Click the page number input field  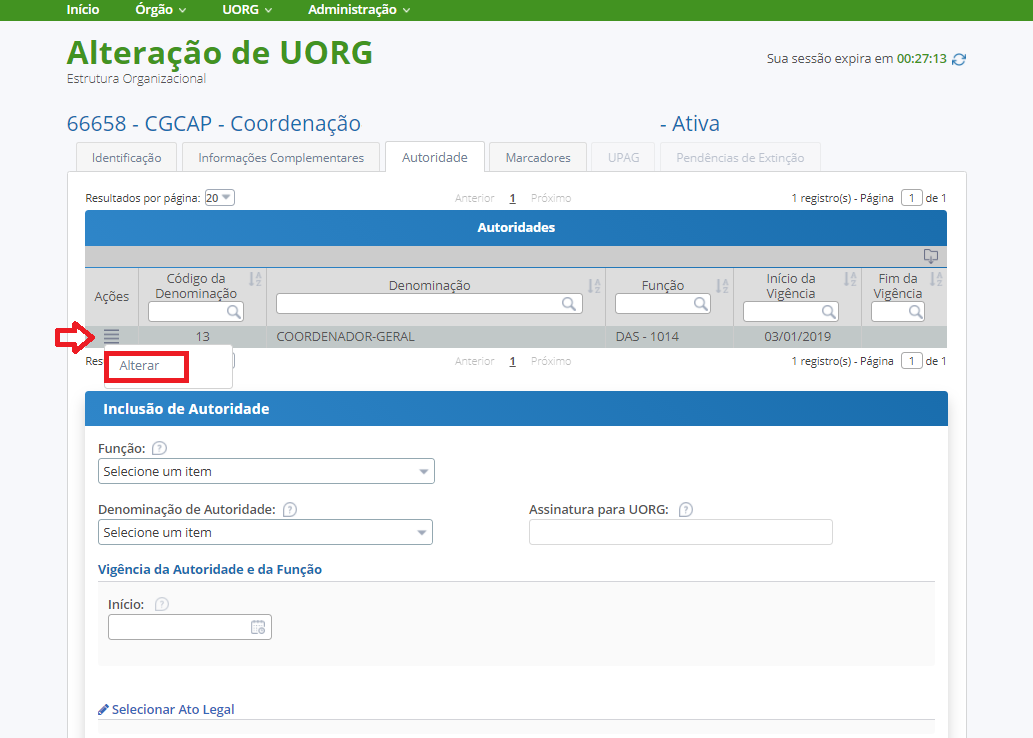(x=911, y=197)
